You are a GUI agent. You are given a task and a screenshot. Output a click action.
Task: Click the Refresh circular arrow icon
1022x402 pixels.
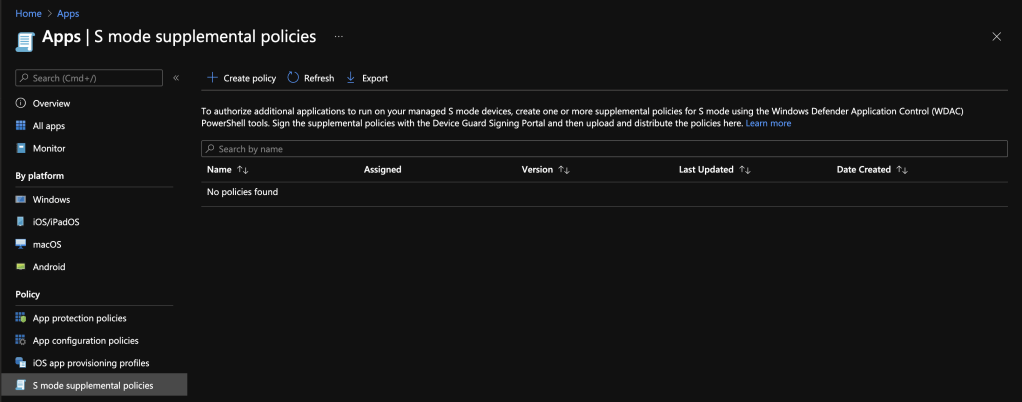click(293, 78)
